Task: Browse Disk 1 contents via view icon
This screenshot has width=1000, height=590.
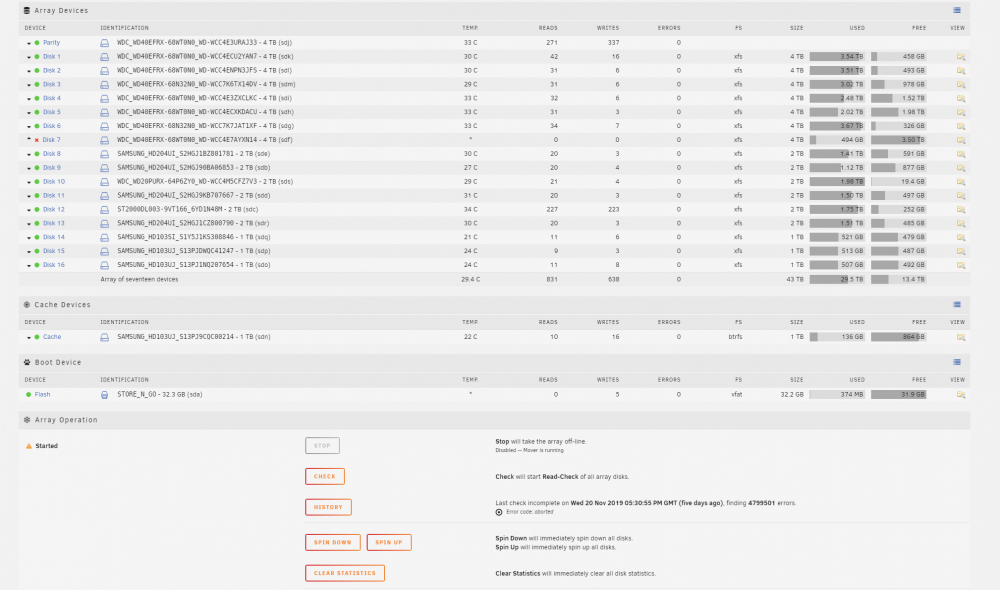Action: click(x=961, y=57)
